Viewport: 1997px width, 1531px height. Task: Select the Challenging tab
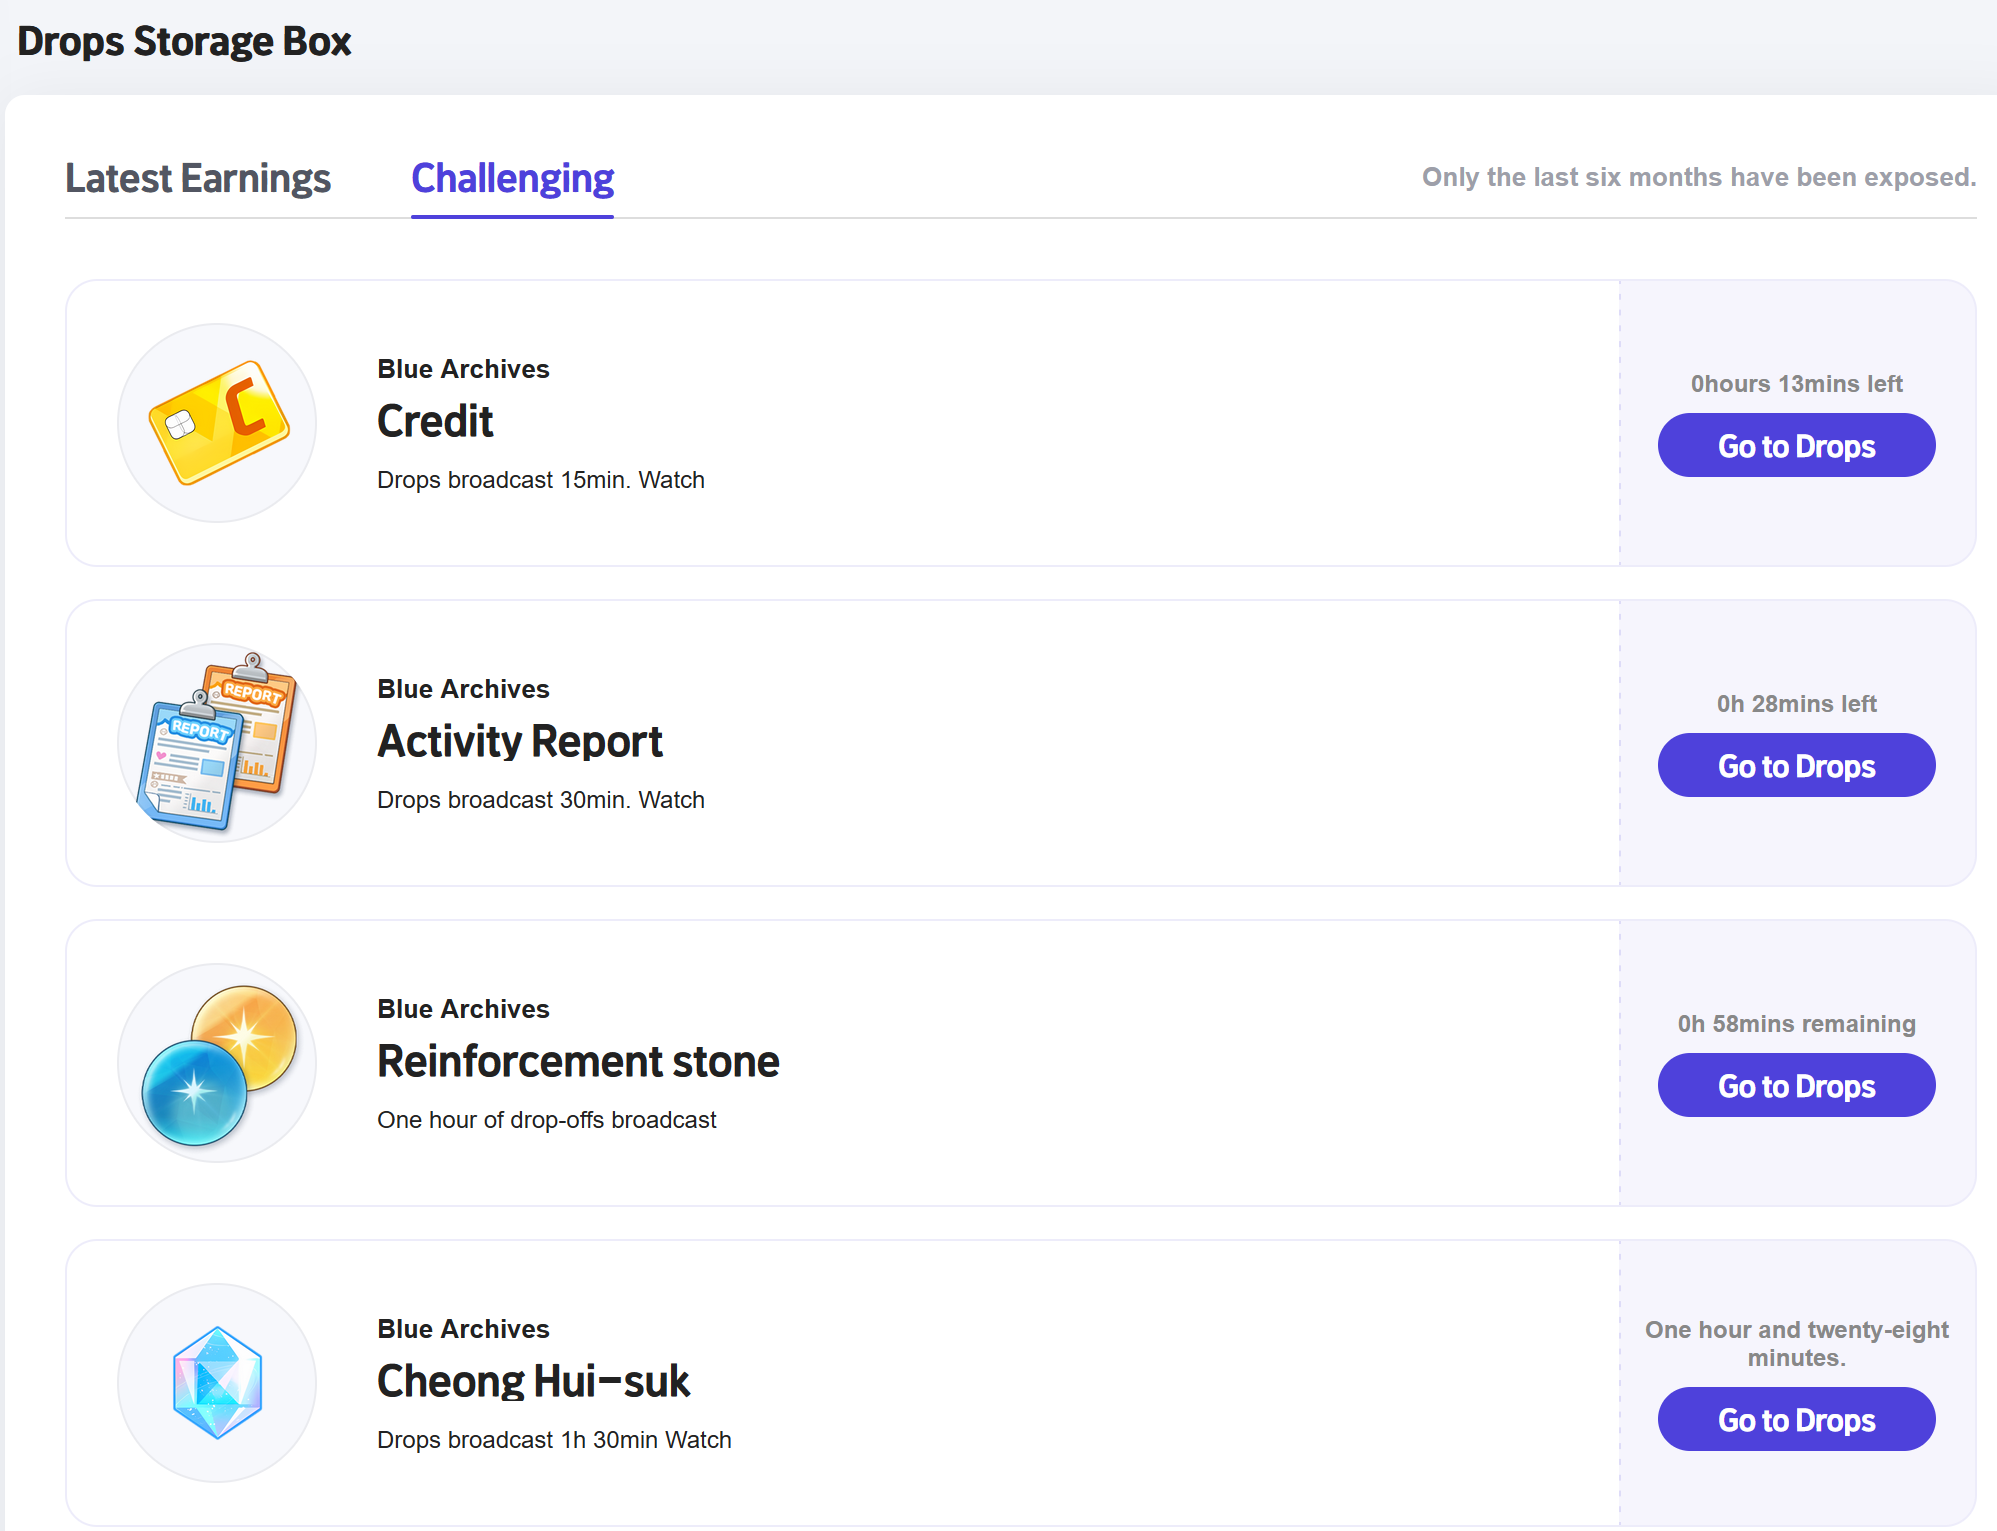pos(512,178)
